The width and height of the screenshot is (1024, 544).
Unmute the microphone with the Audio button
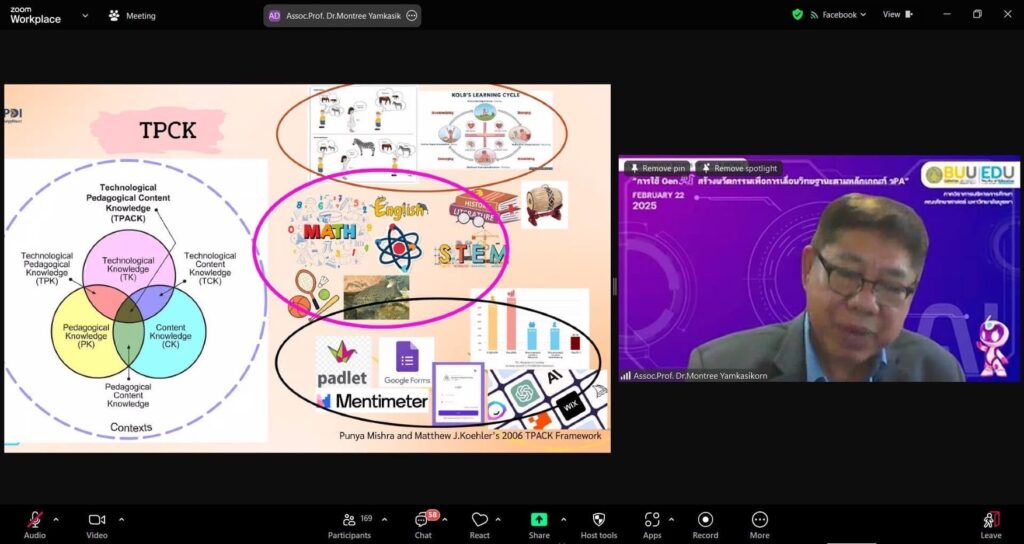coord(34,520)
